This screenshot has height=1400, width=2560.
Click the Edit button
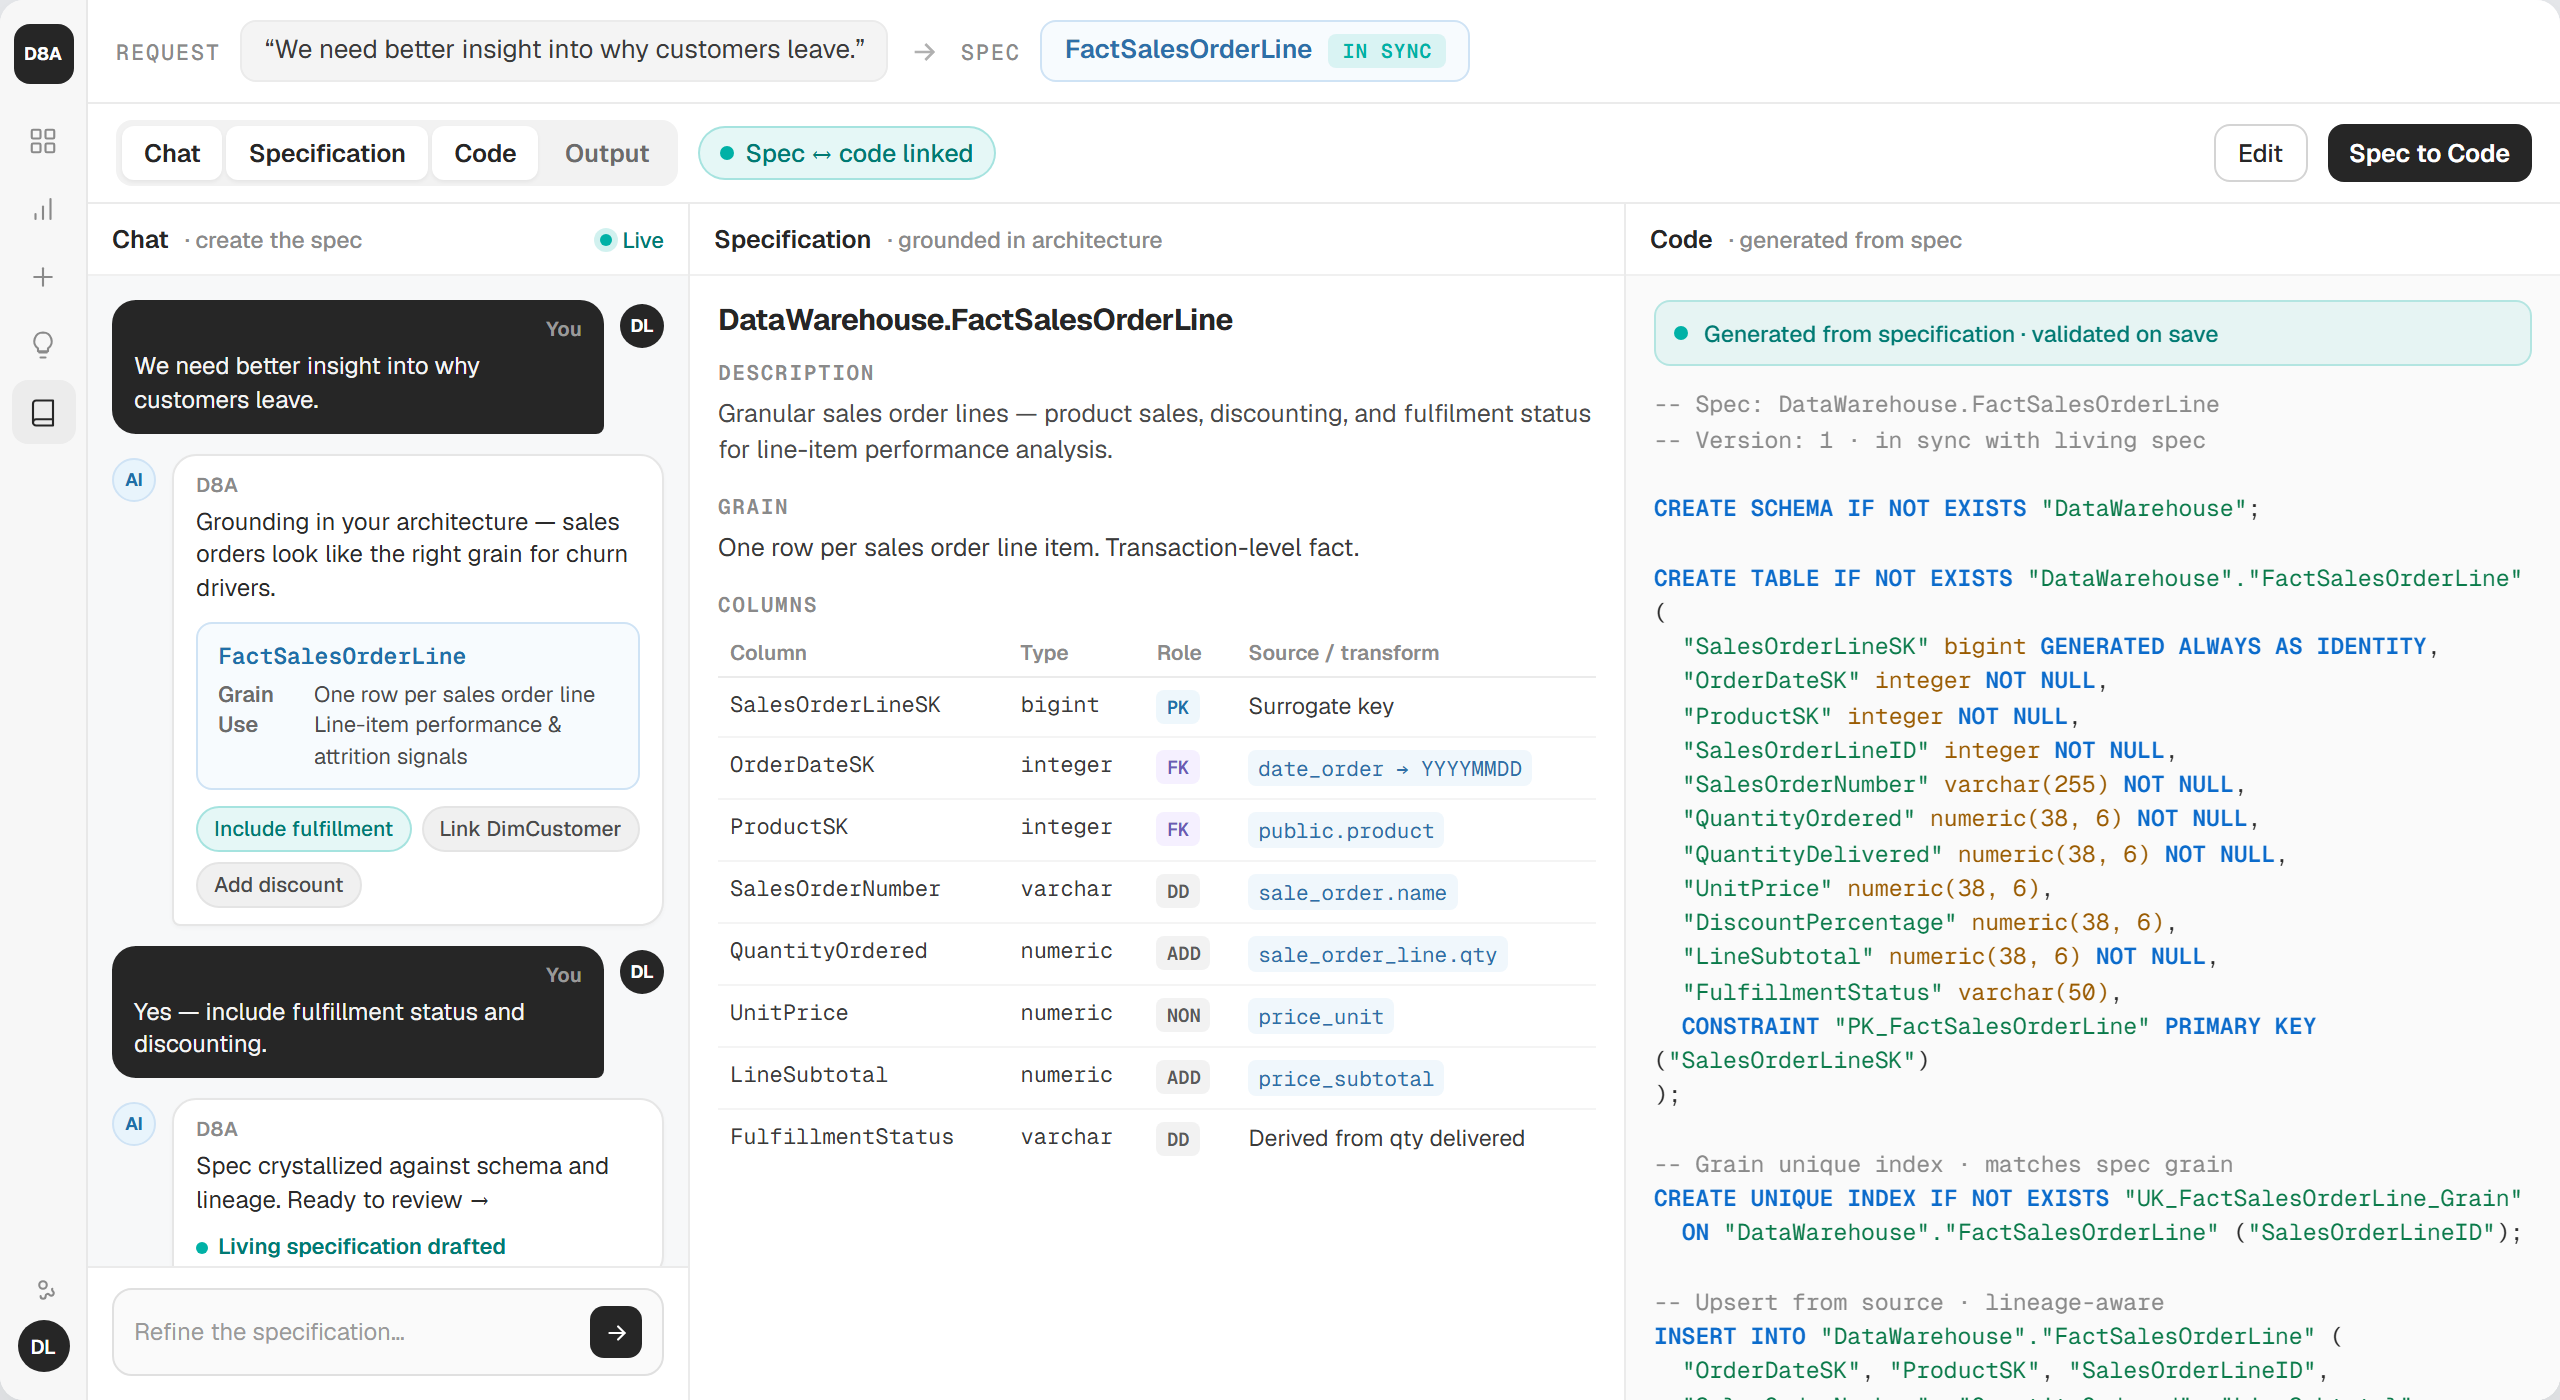(2260, 153)
